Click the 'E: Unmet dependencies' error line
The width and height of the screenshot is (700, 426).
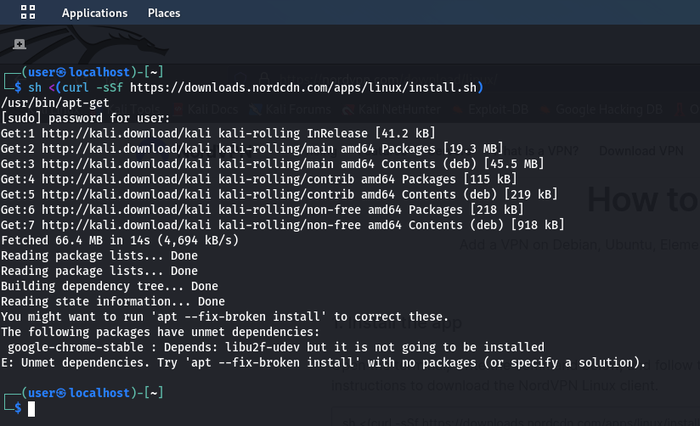click(323, 362)
